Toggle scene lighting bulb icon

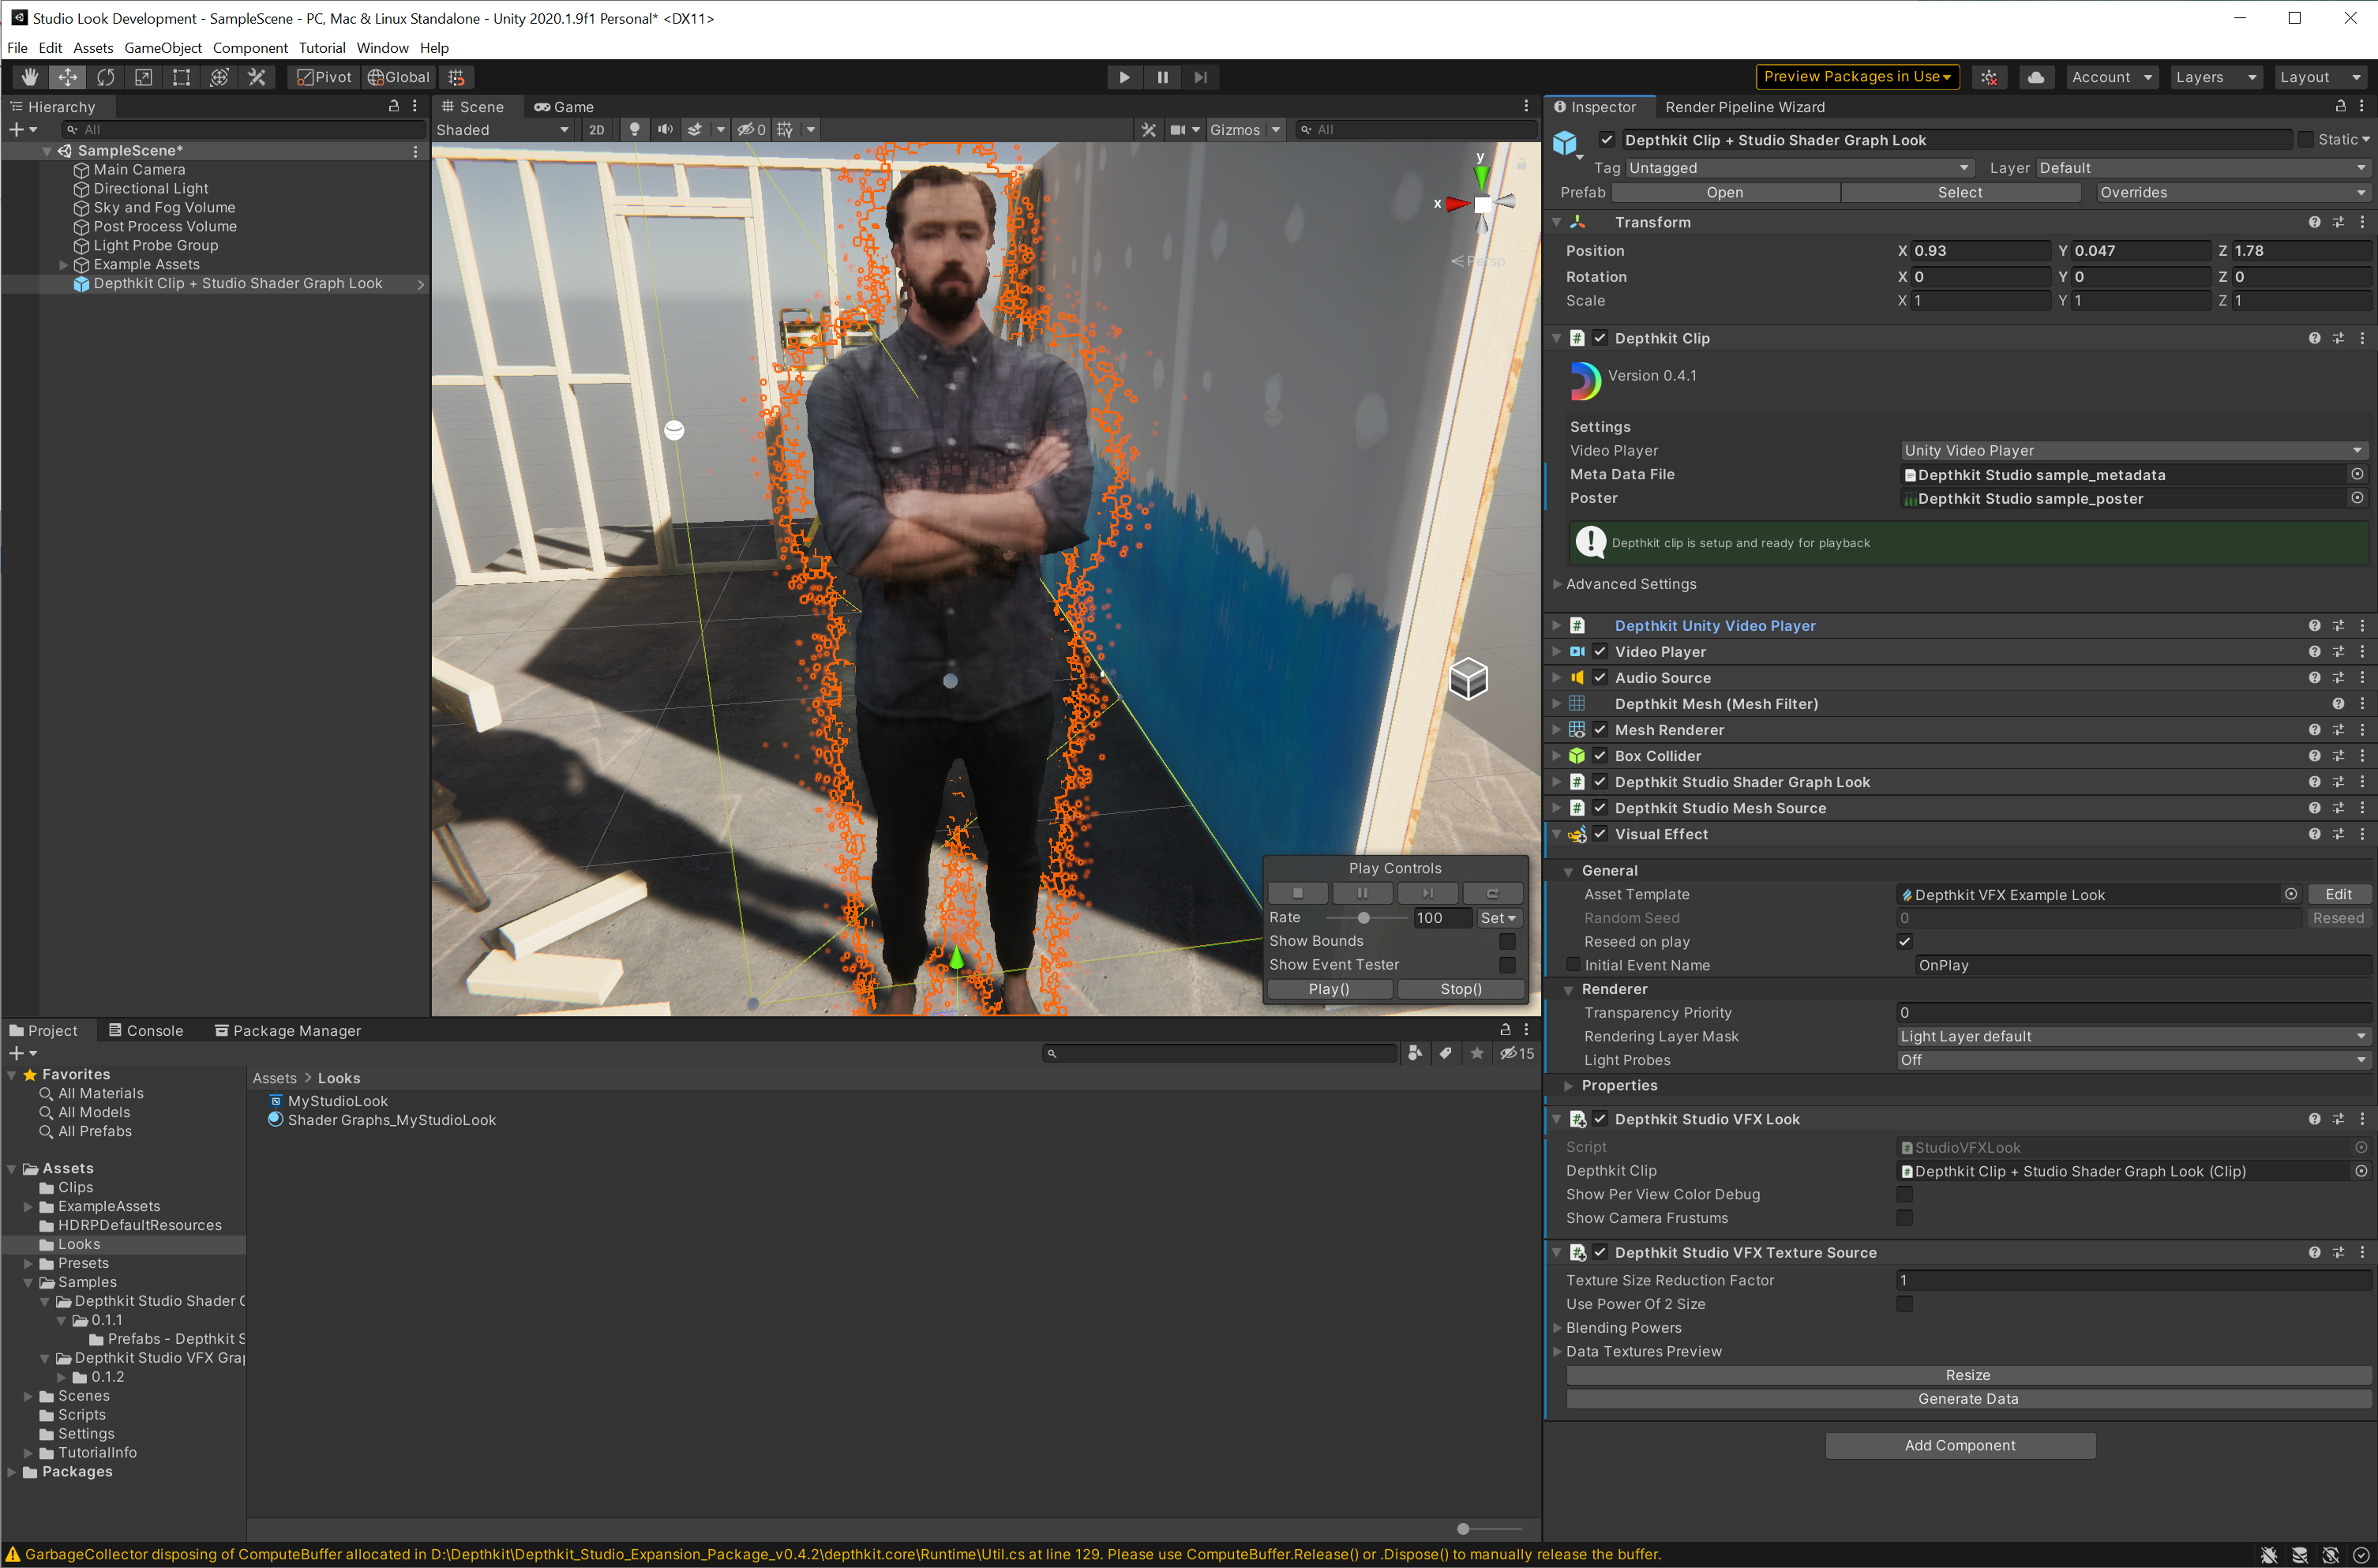click(x=634, y=130)
